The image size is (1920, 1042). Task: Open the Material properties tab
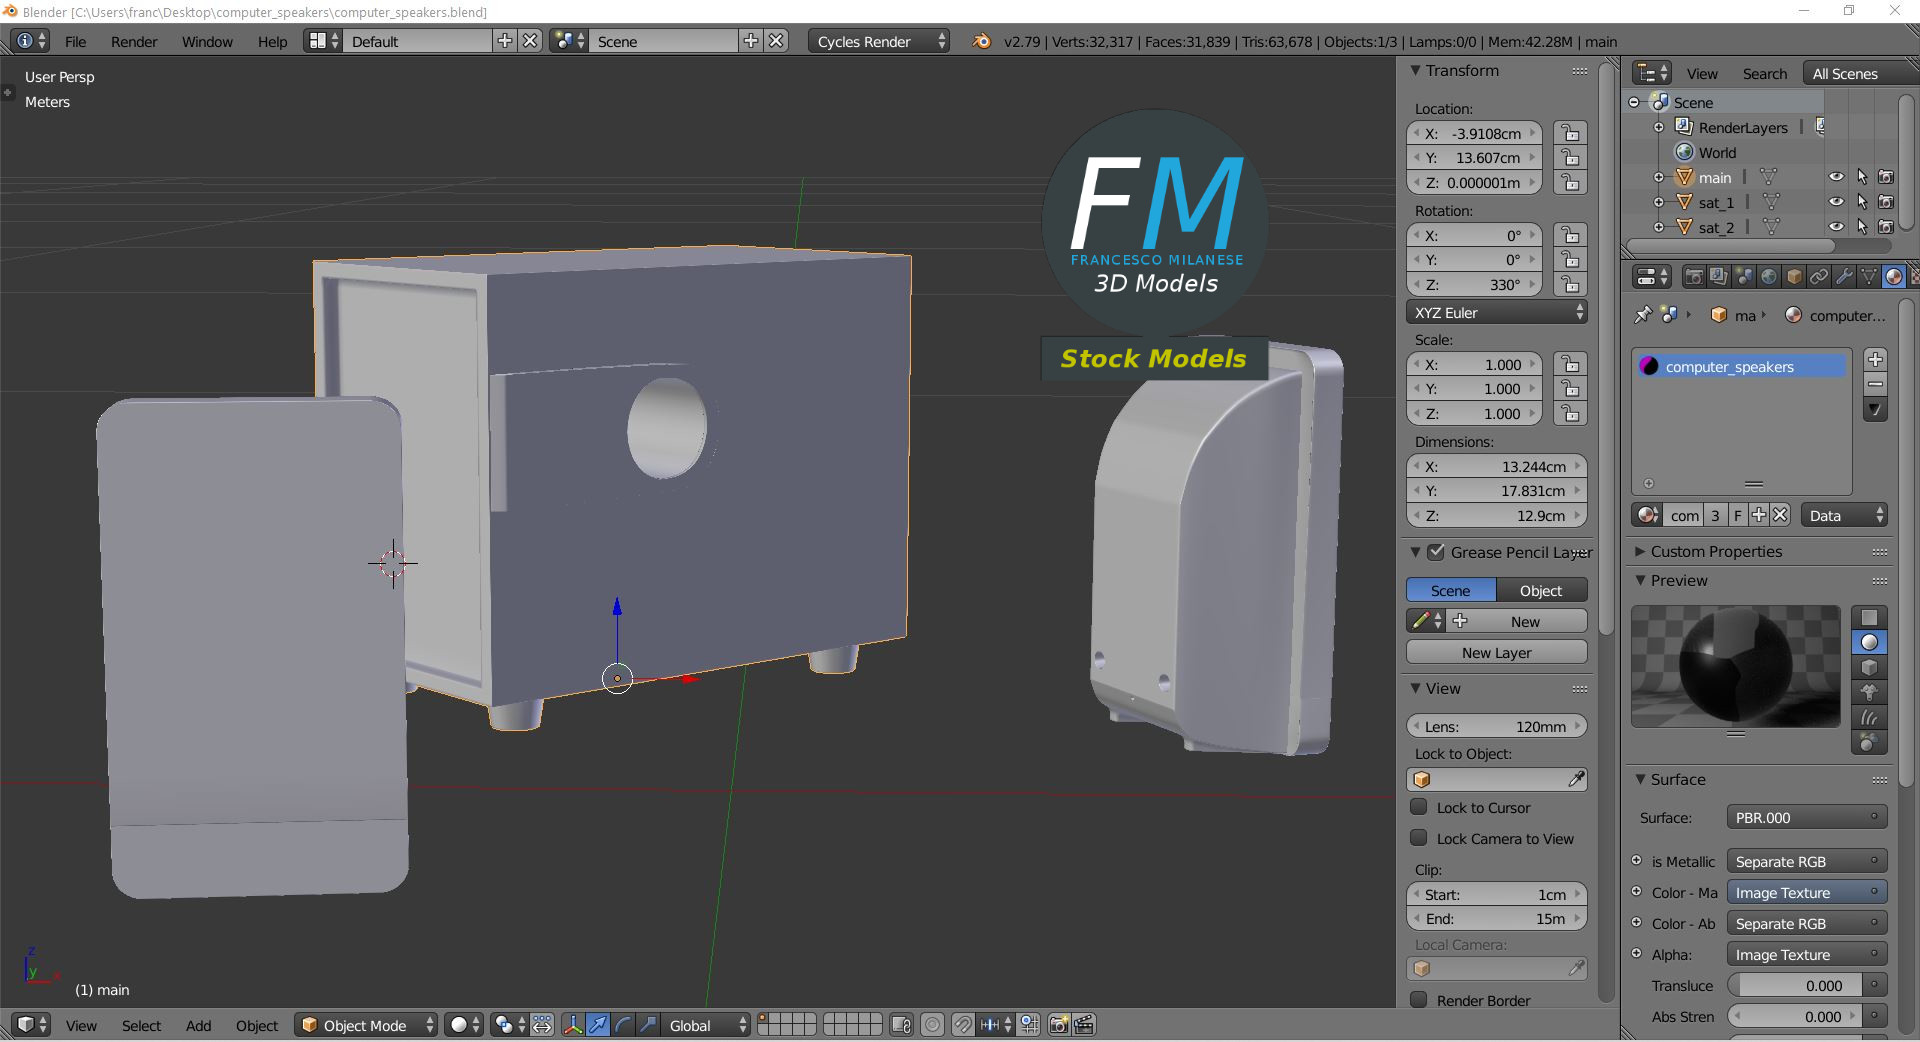tap(1894, 276)
